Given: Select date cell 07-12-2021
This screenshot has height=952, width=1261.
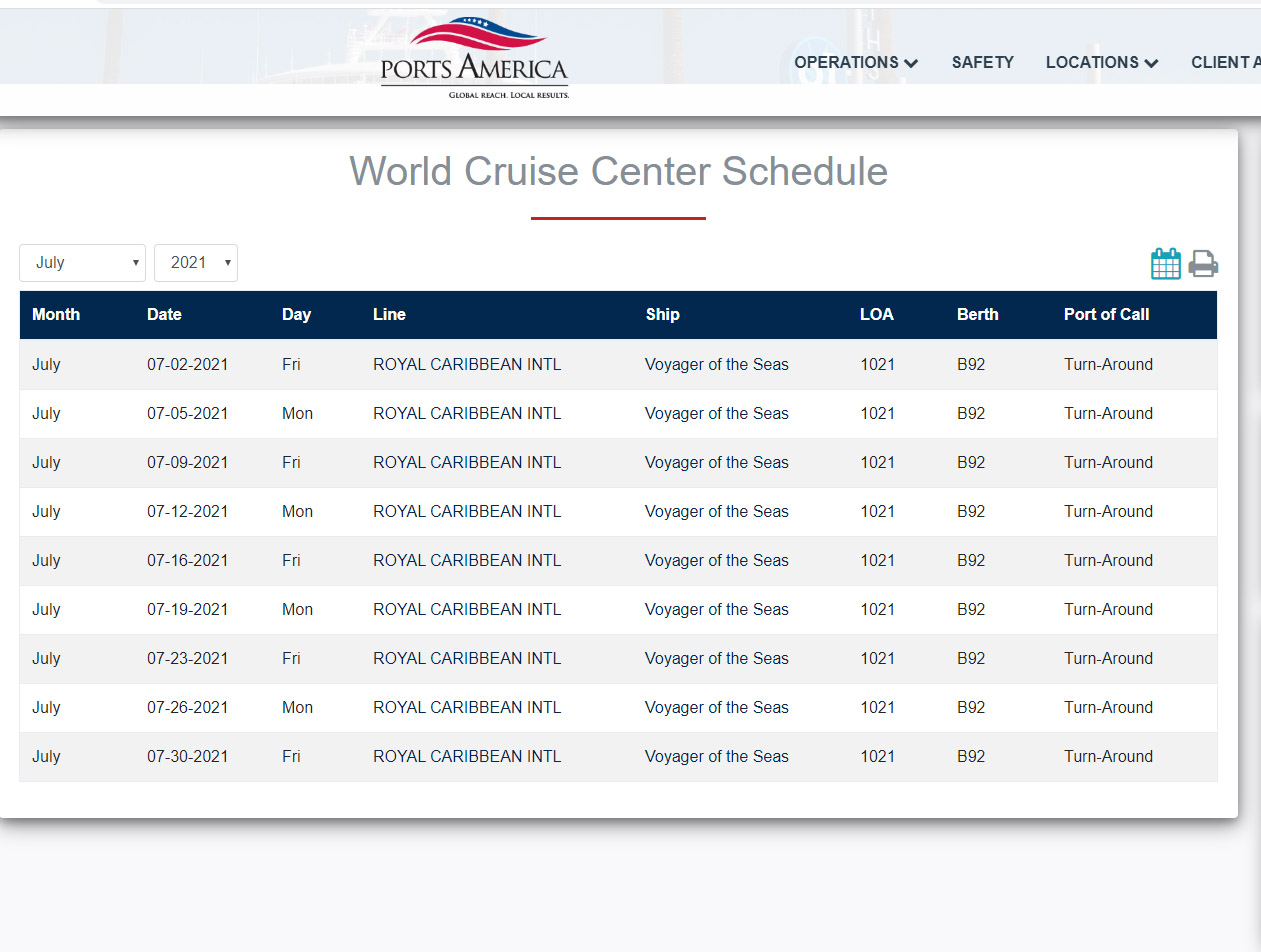Looking at the screenshot, I should point(187,511).
